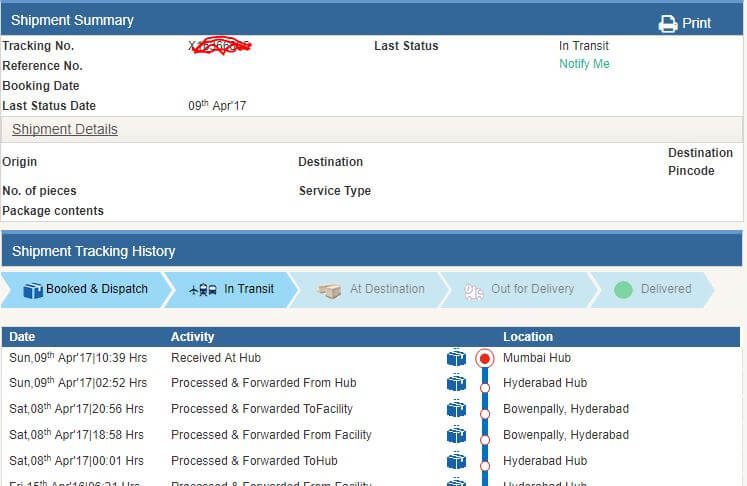
Task: Click the Last Status Date value 09th Apr'17
Action: coord(217,105)
